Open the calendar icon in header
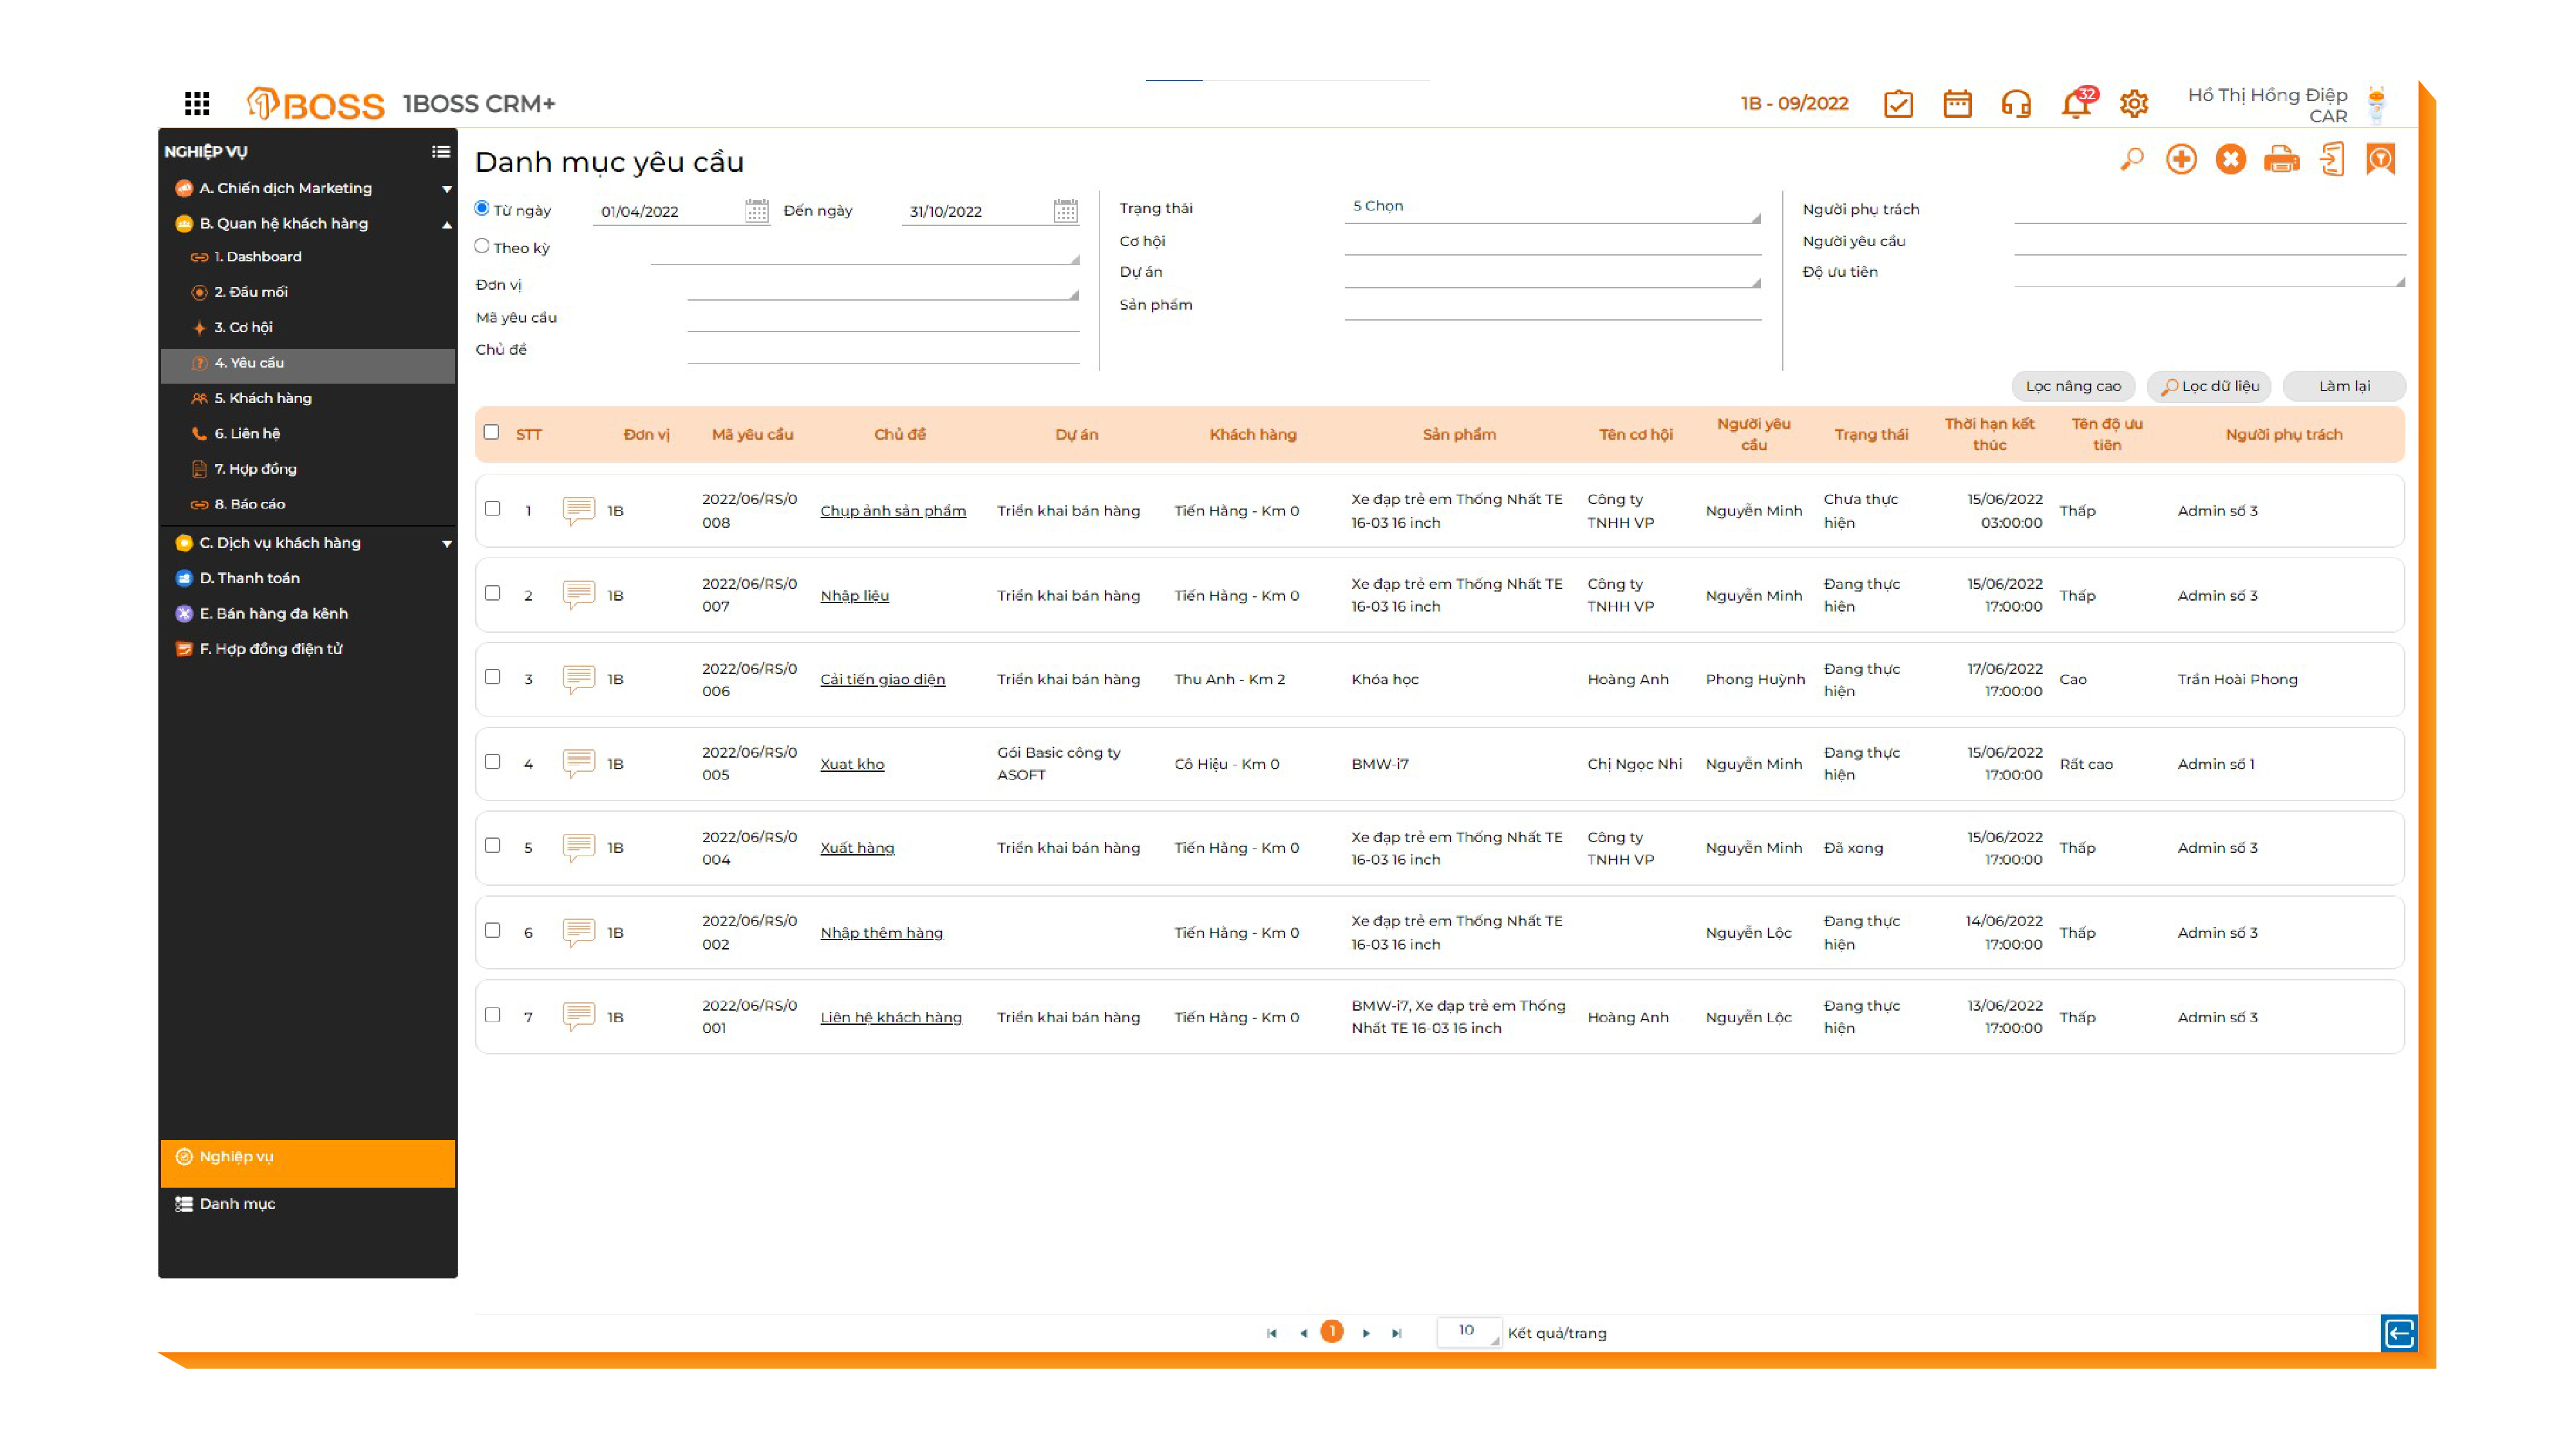 tap(1957, 104)
